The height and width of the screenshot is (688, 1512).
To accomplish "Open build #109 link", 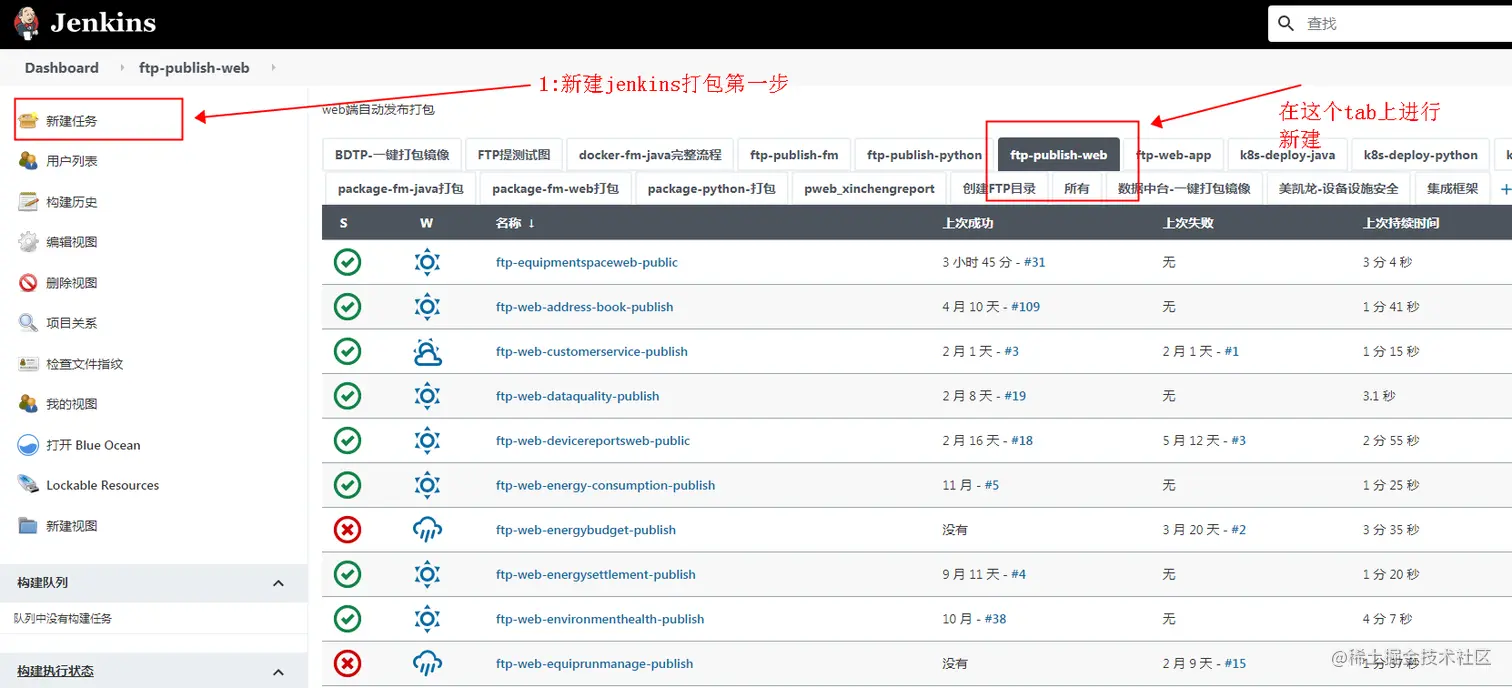I will 1026,307.
